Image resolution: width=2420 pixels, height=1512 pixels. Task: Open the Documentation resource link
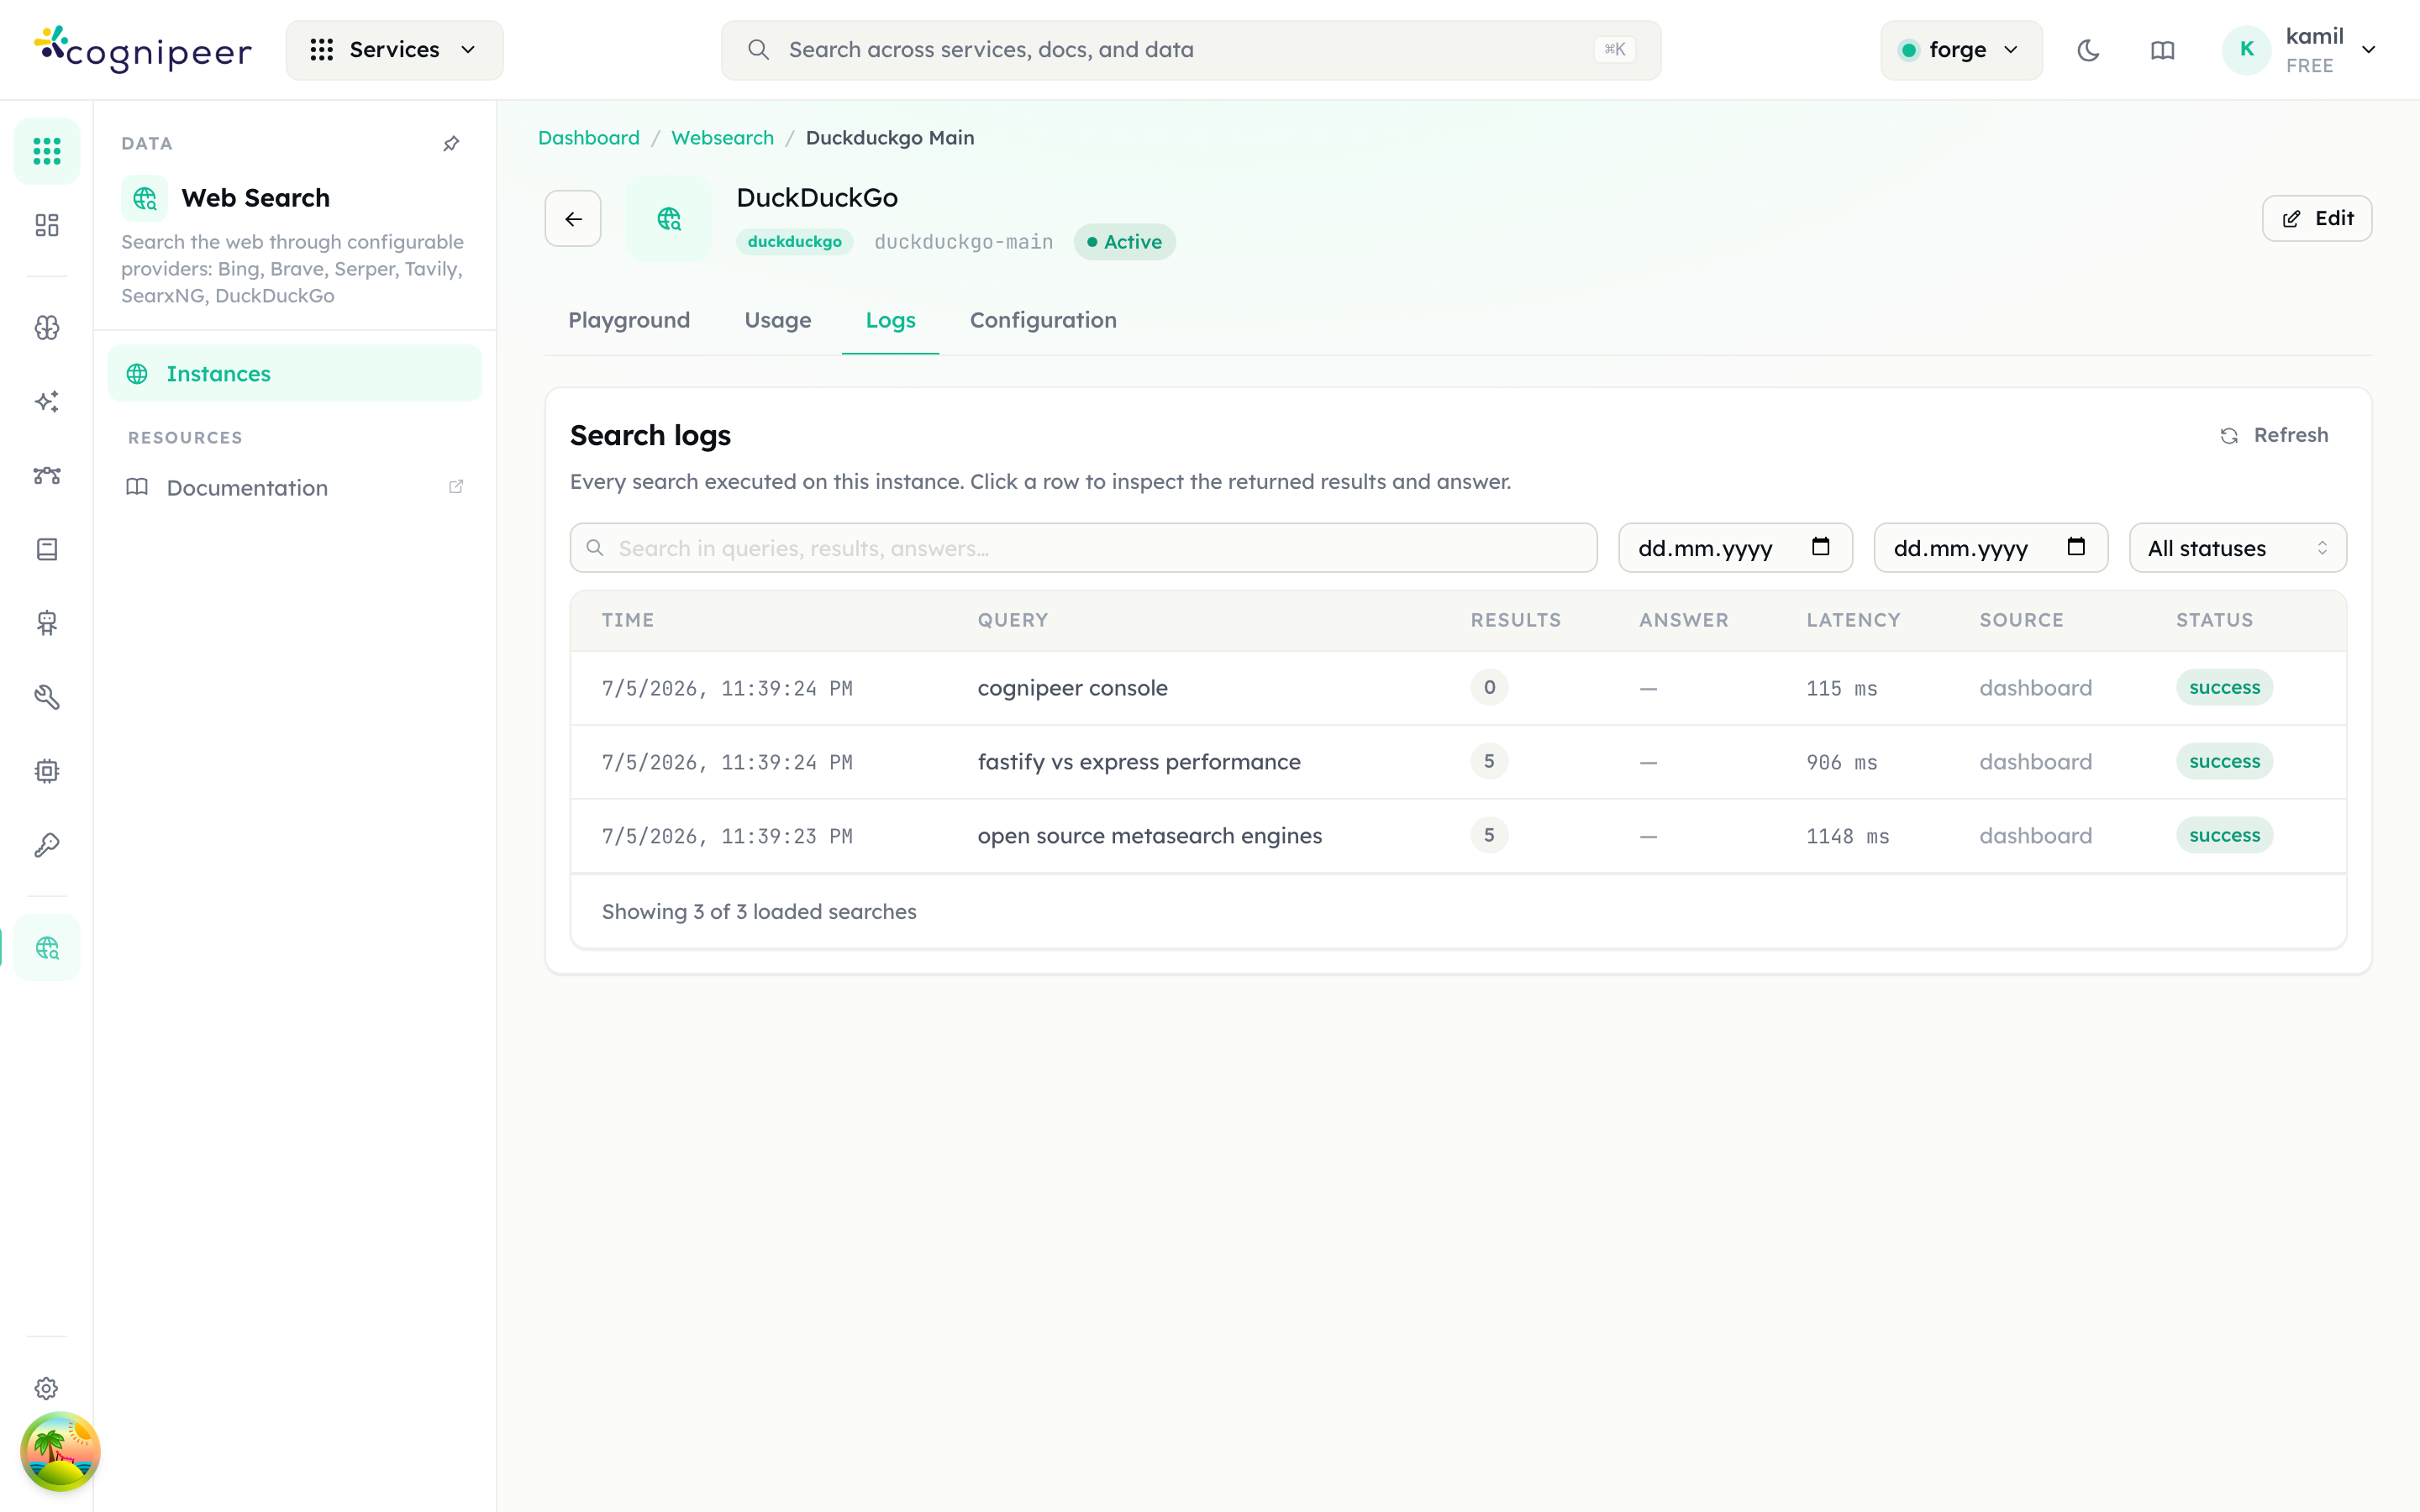[294, 487]
